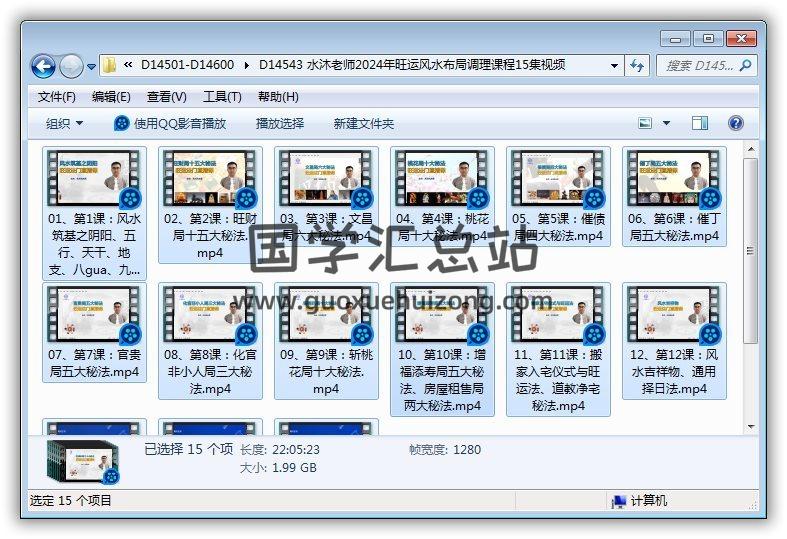Click the Forward navigation arrow button
Image resolution: width=787 pixels, height=539 pixels.
[71, 66]
